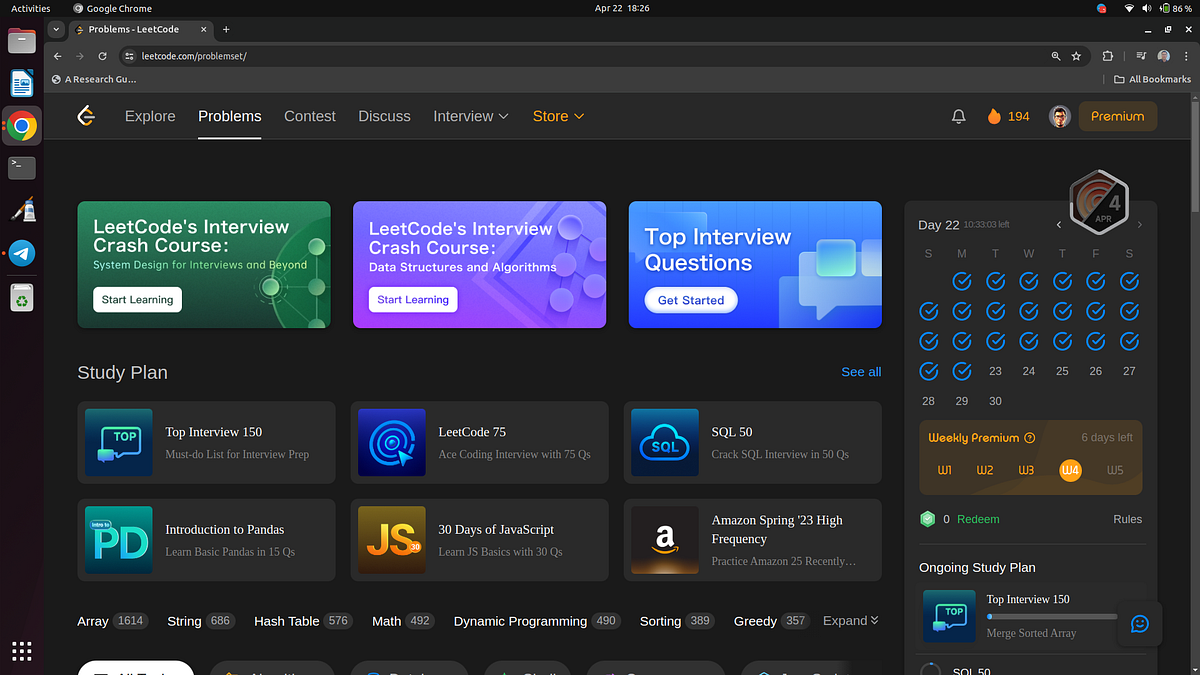Screen dimensions: 1200x675
Task: Click the W1 weekly premium badge
Action: click(944, 470)
